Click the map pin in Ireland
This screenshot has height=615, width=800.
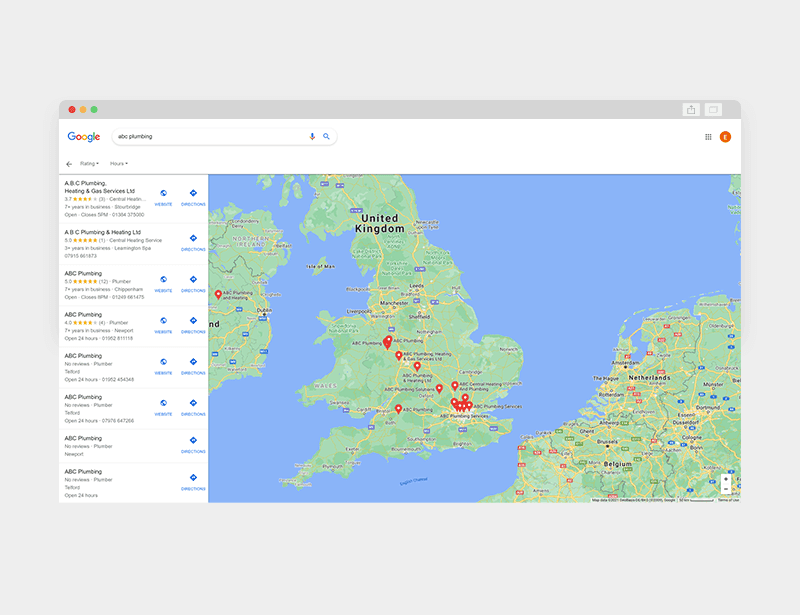click(218, 294)
